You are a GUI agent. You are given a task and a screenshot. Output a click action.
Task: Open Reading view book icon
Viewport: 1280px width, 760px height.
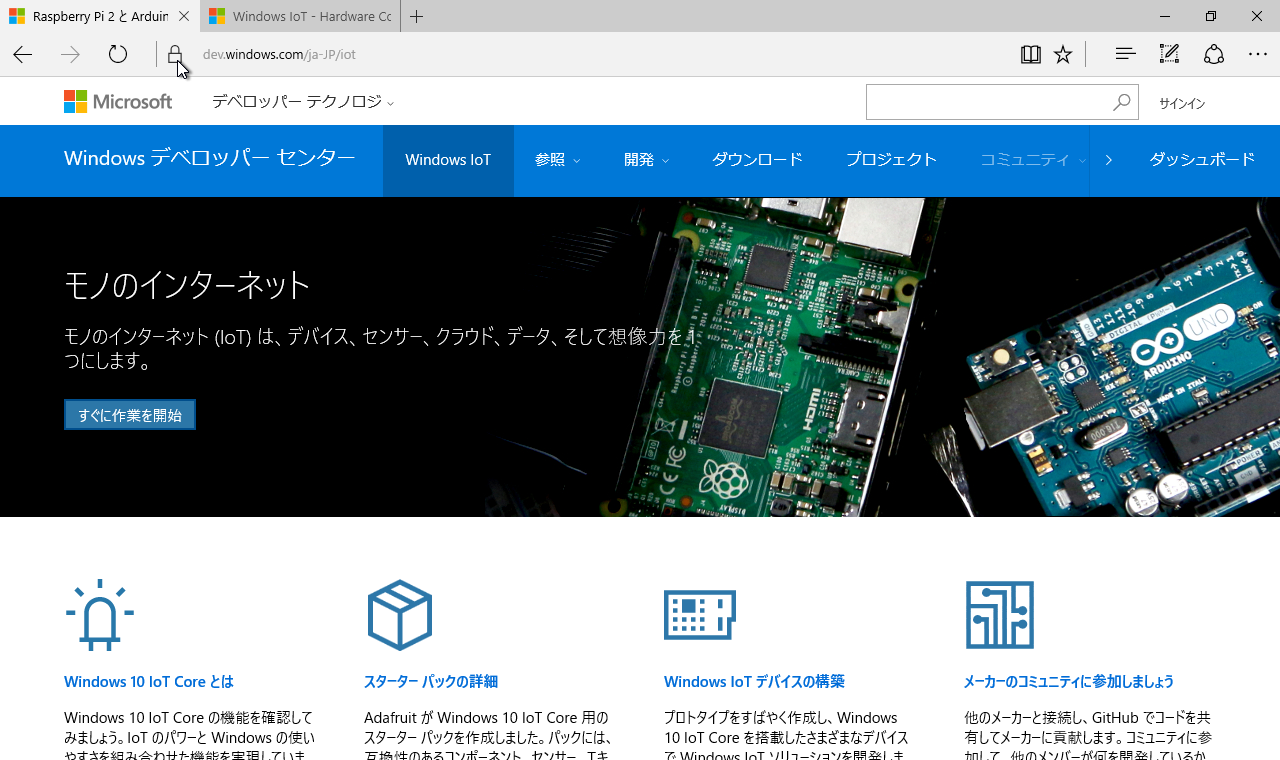[x=1031, y=54]
